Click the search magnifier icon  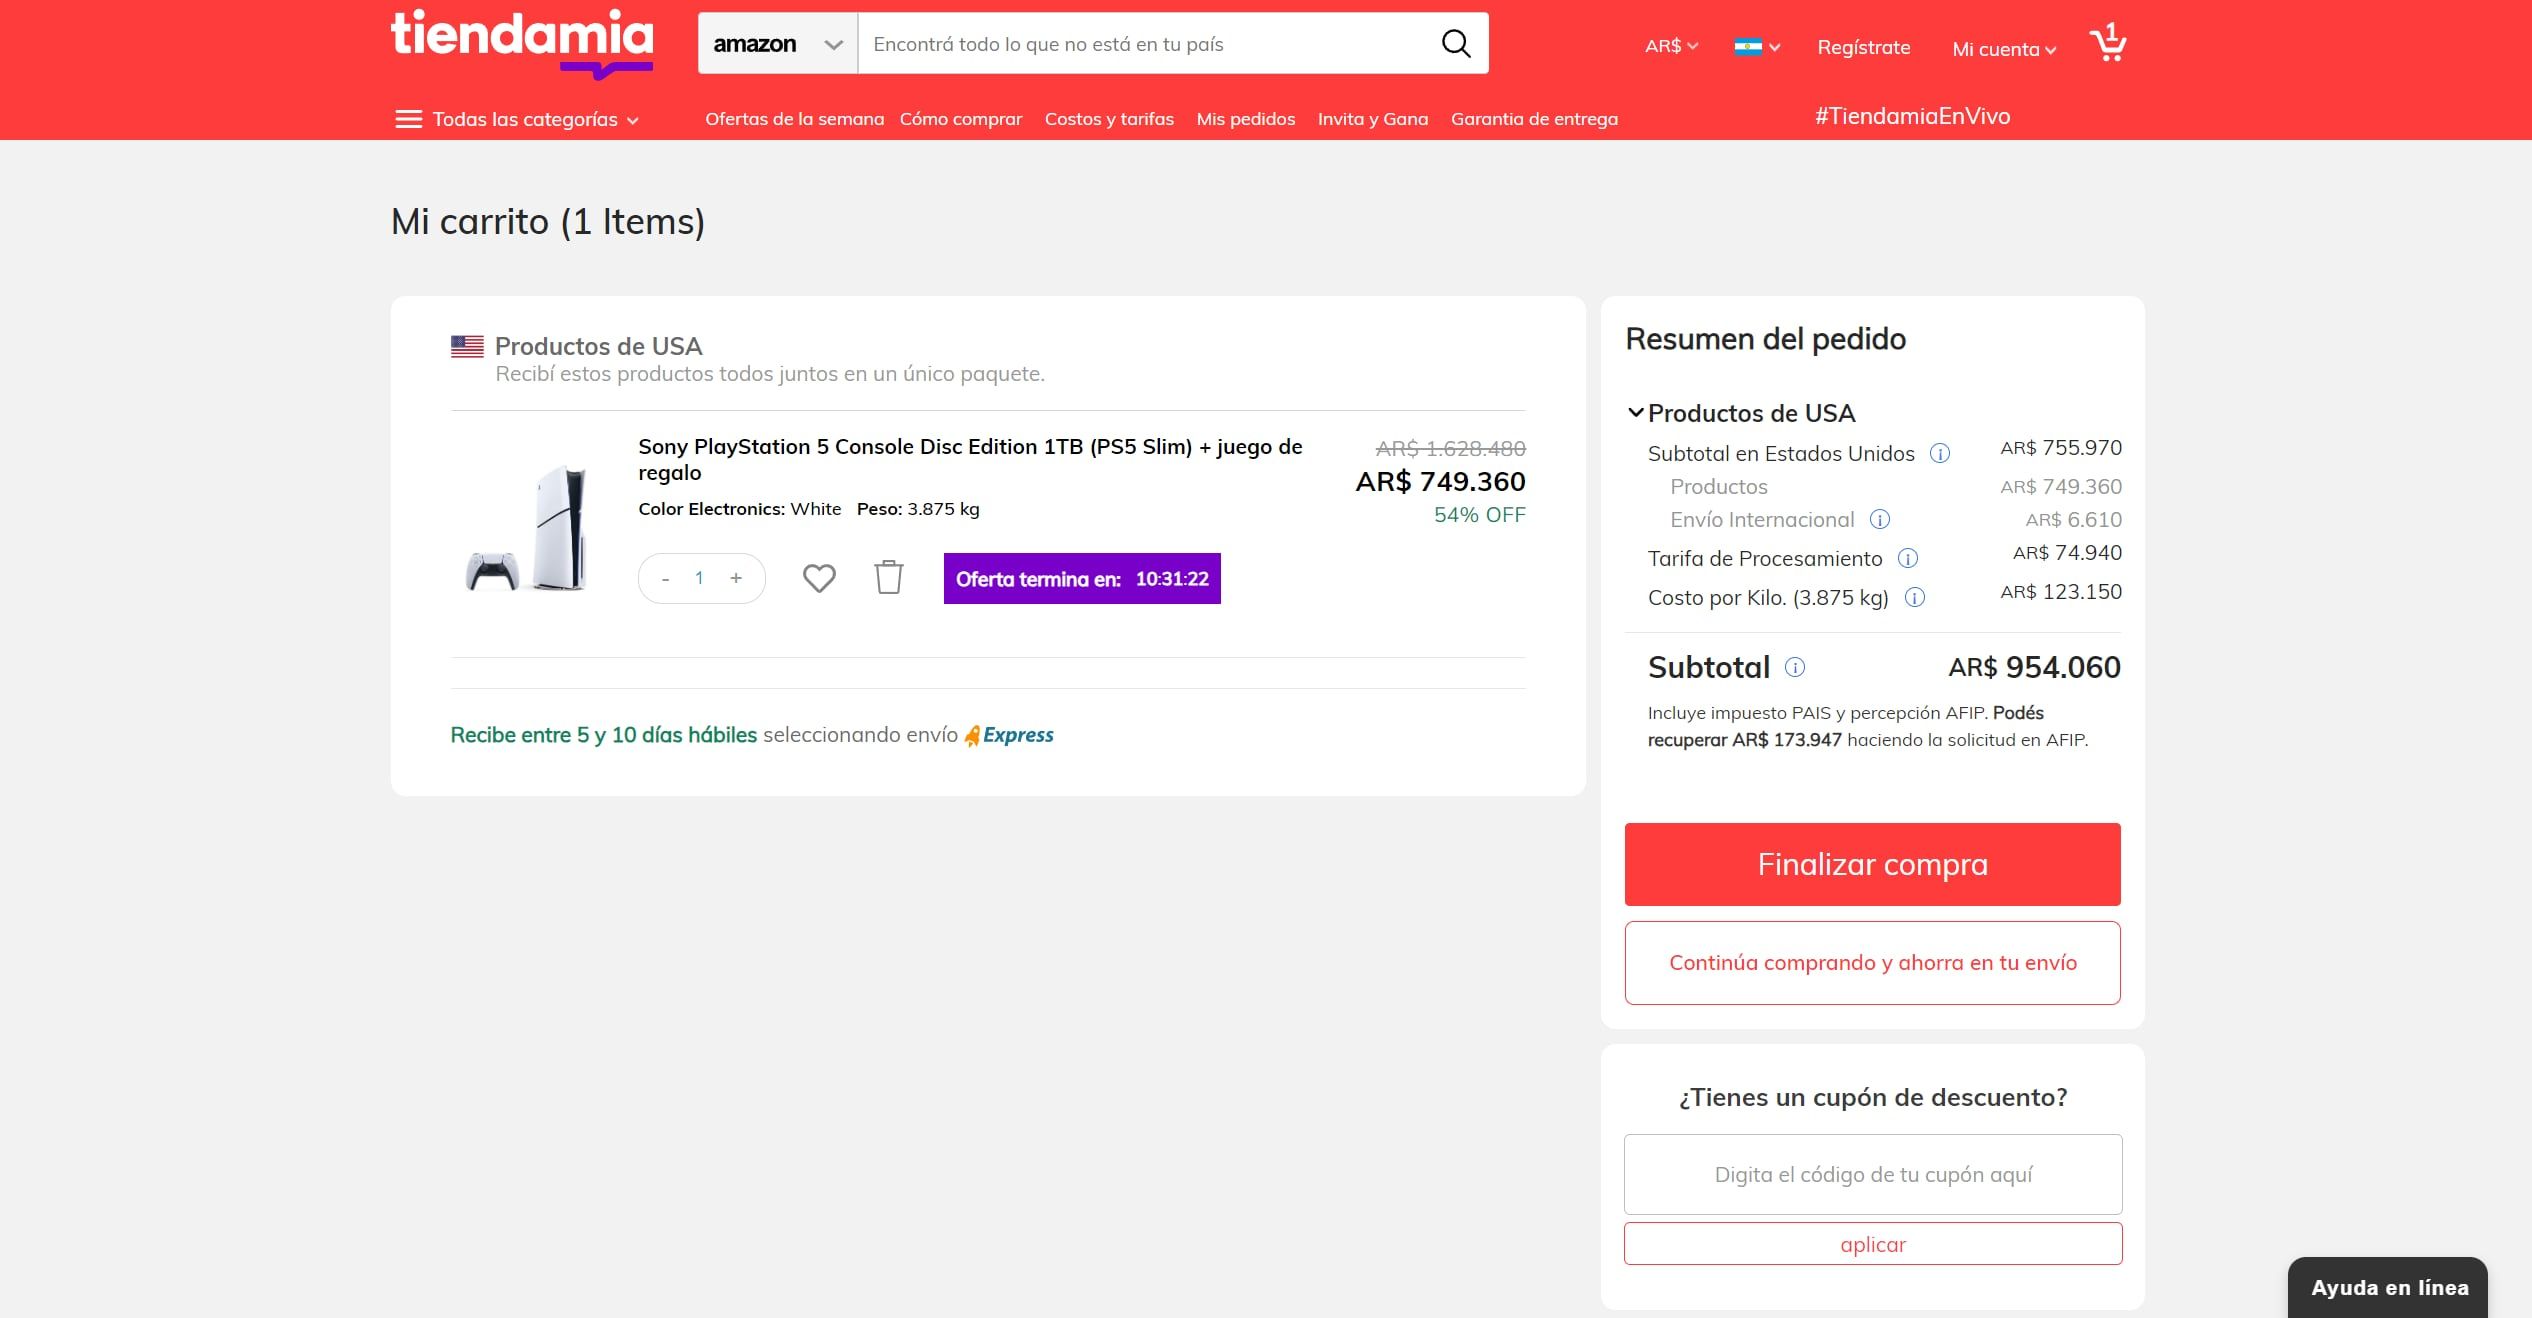point(1456,43)
